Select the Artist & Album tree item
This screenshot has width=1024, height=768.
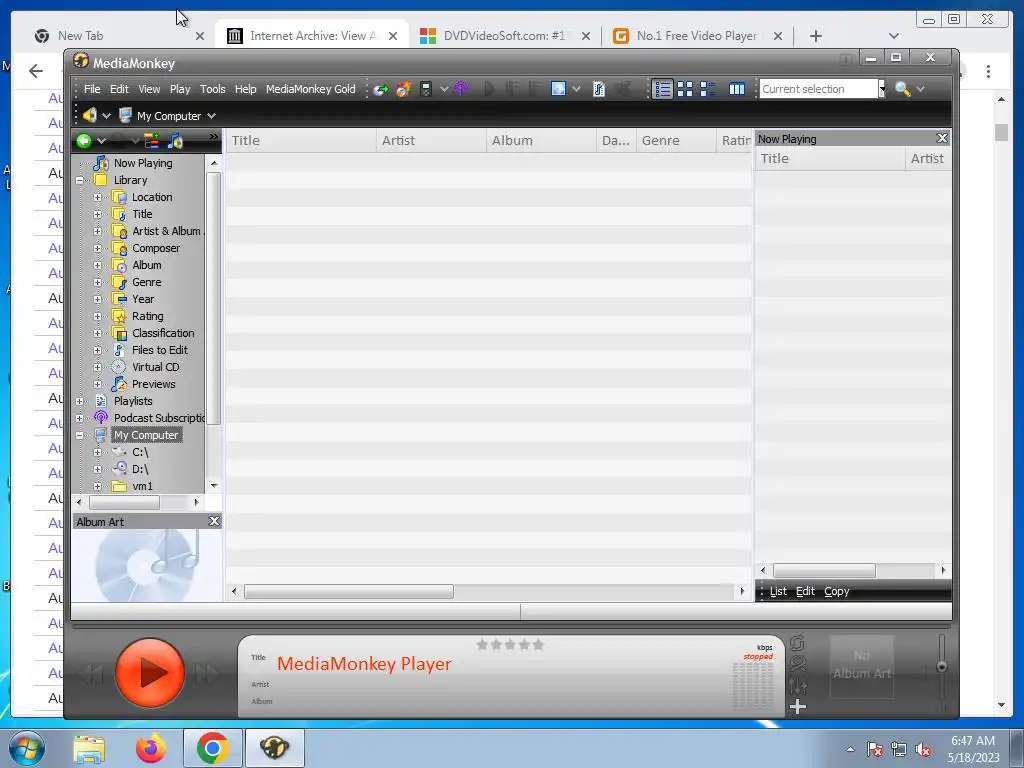point(167,231)
